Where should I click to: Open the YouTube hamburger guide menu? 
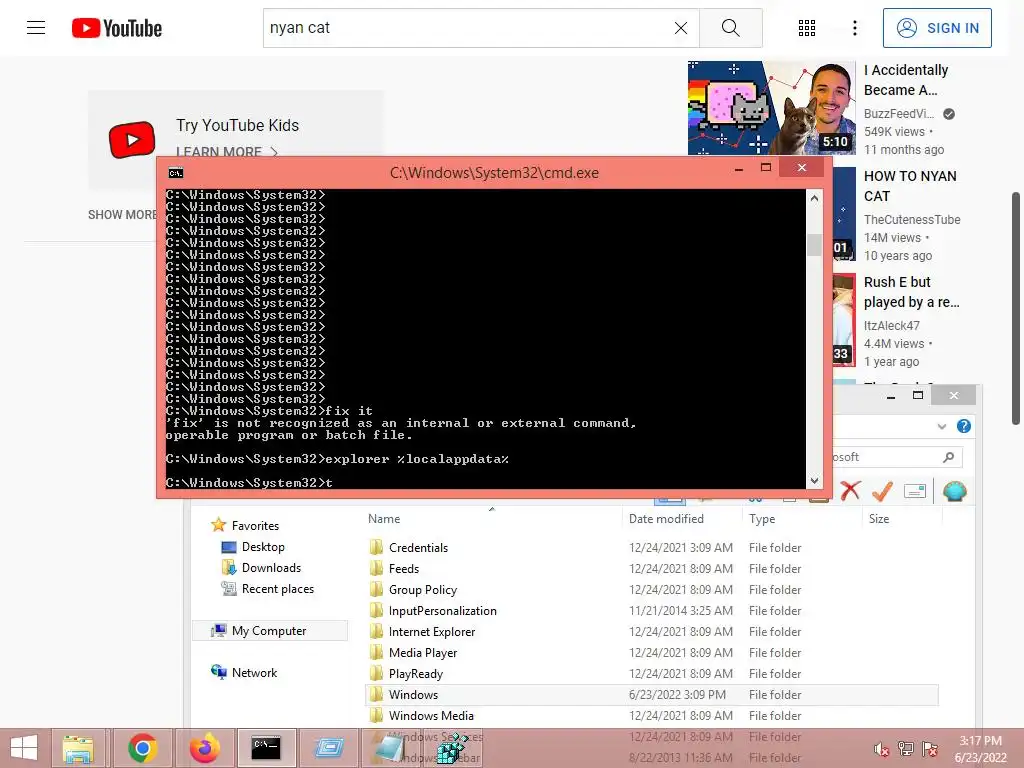[36, 27]
